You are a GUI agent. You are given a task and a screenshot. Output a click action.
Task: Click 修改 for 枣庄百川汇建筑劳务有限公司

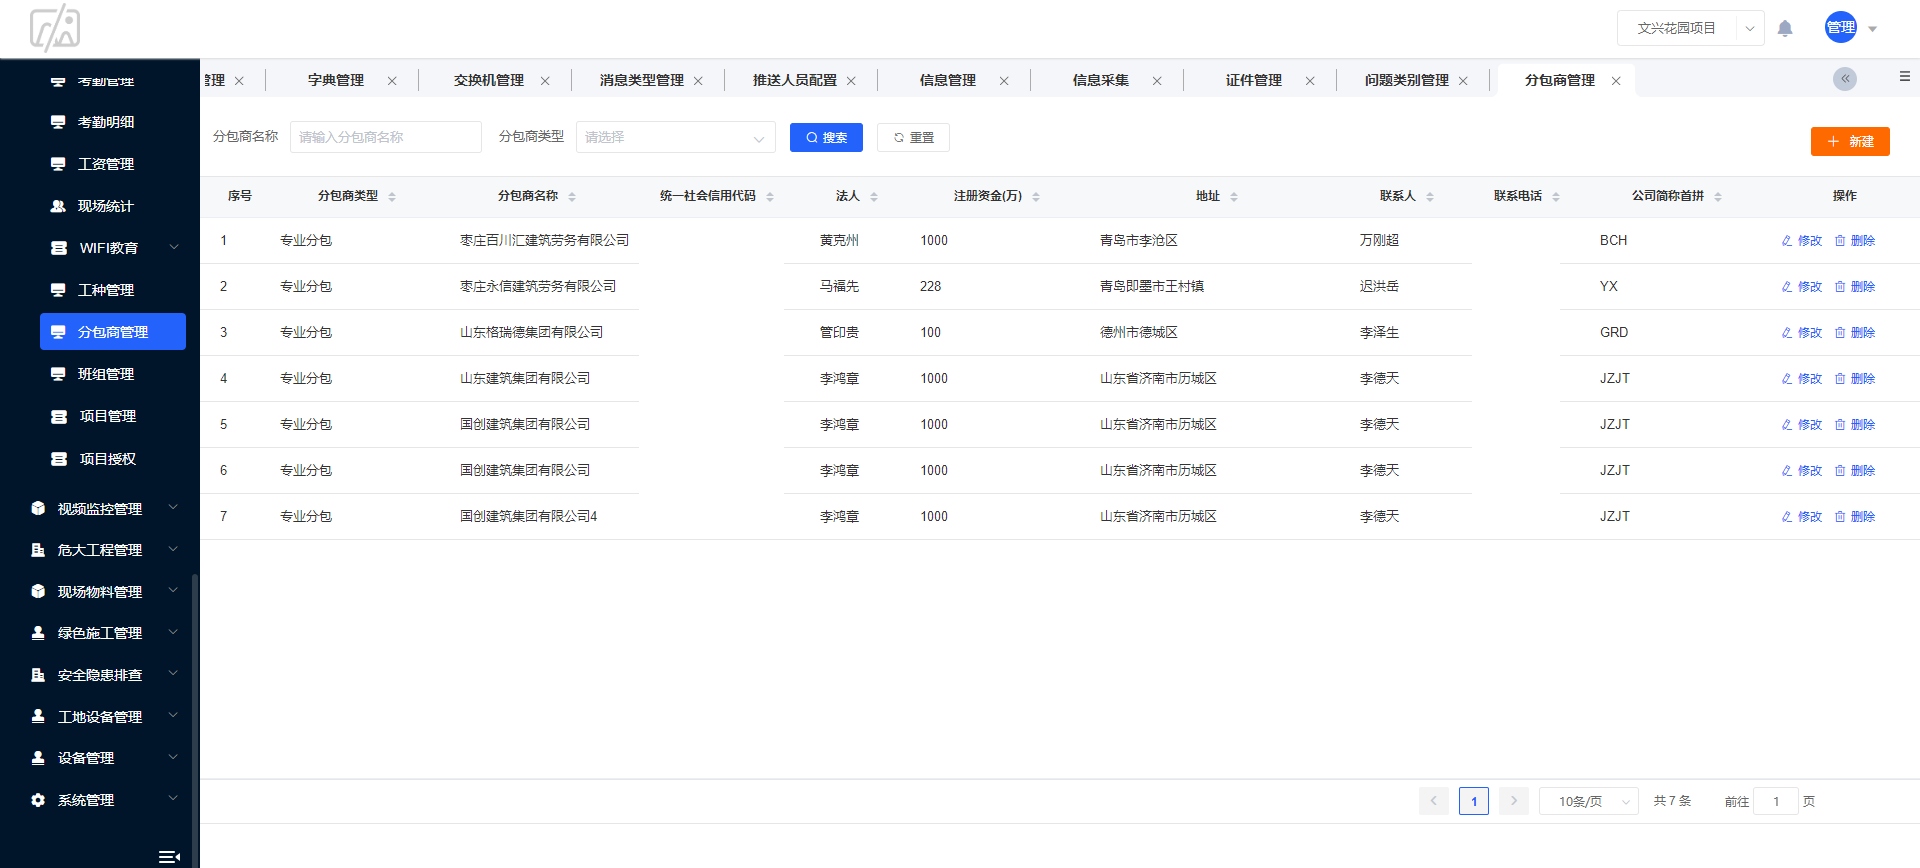pos(1802,241)
